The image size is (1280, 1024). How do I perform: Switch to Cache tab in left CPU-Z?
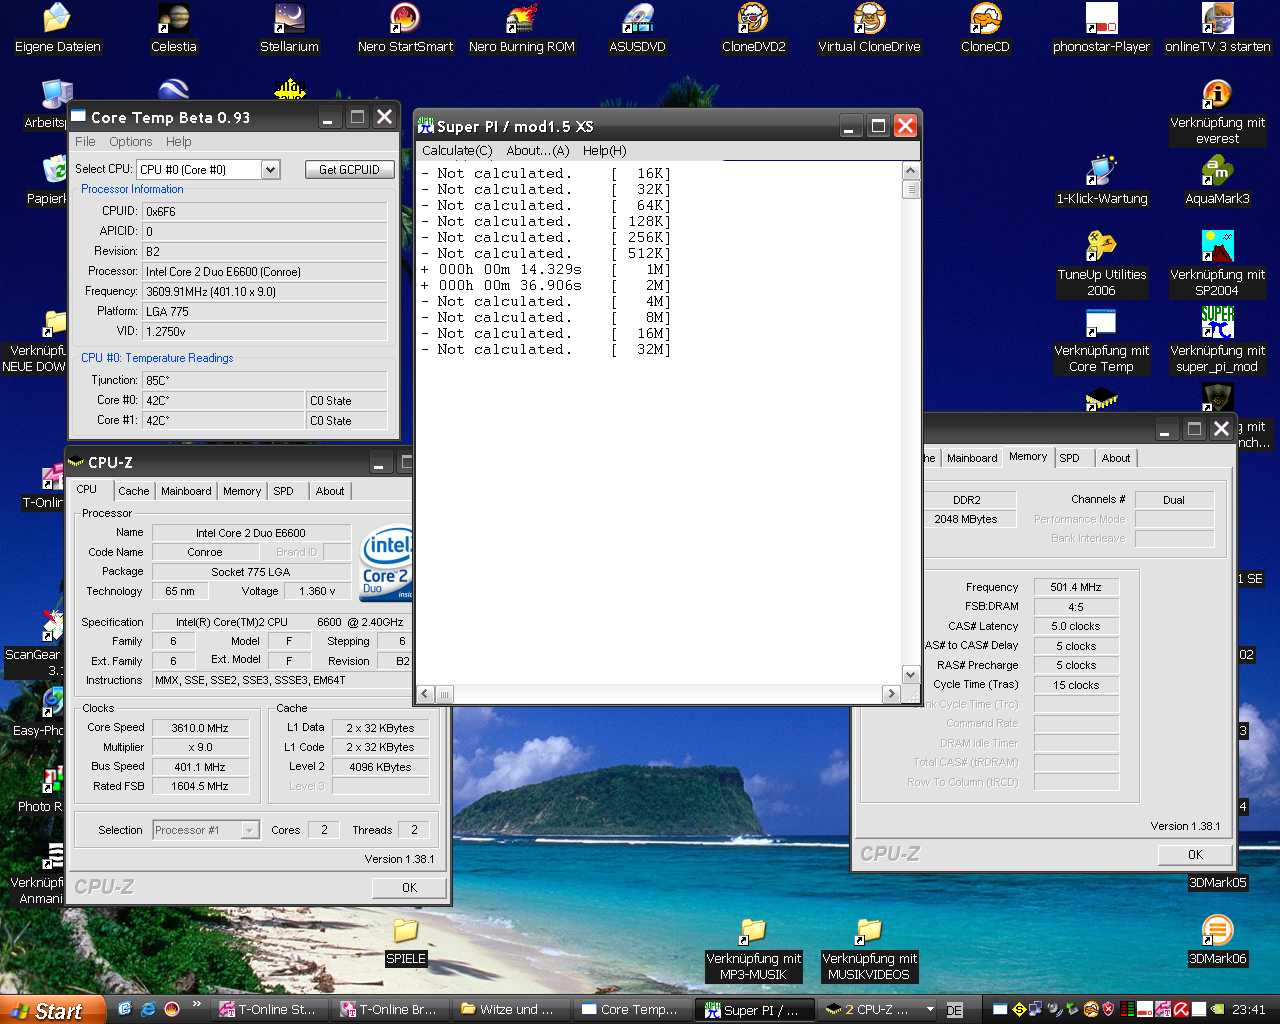click(x=134, y=491)
